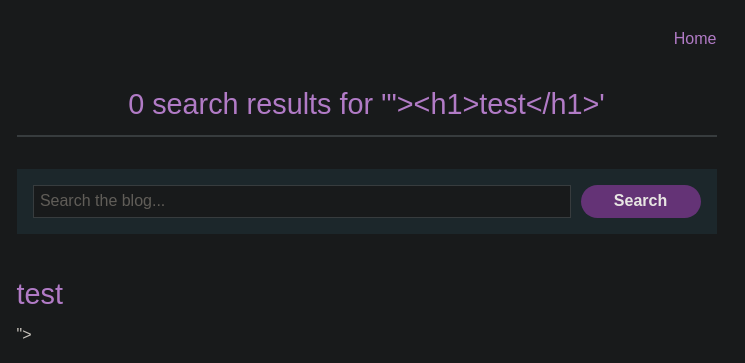Click the gap between input and Search button
745x363 pixels.
[576, 201]
